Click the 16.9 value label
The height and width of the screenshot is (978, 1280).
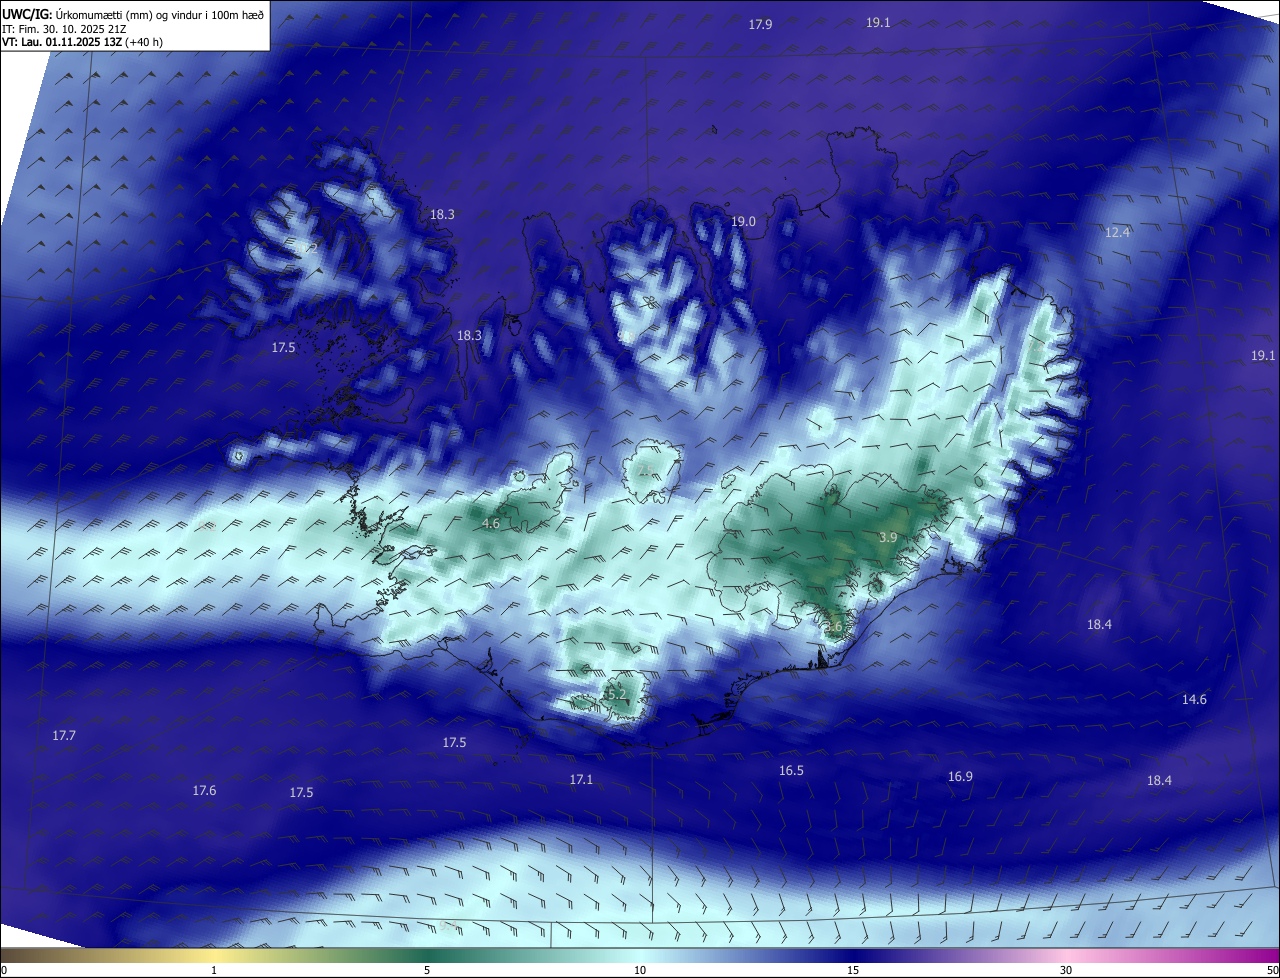tap(960, 777)
